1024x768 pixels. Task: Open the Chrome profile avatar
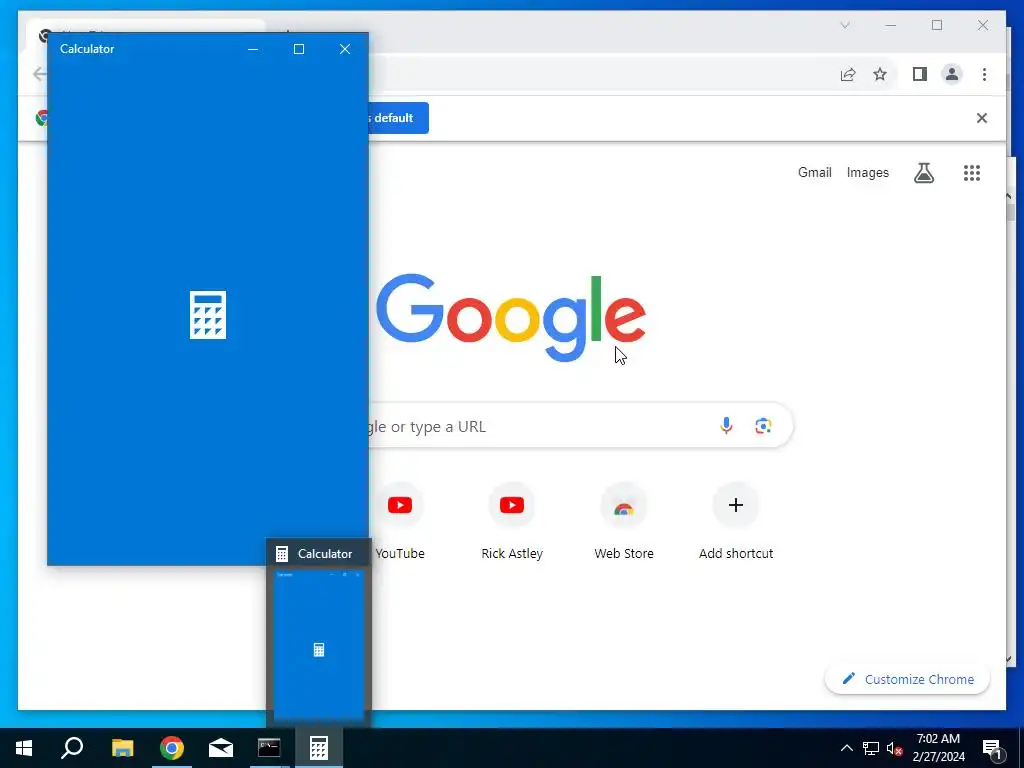(x=952, y=74)
